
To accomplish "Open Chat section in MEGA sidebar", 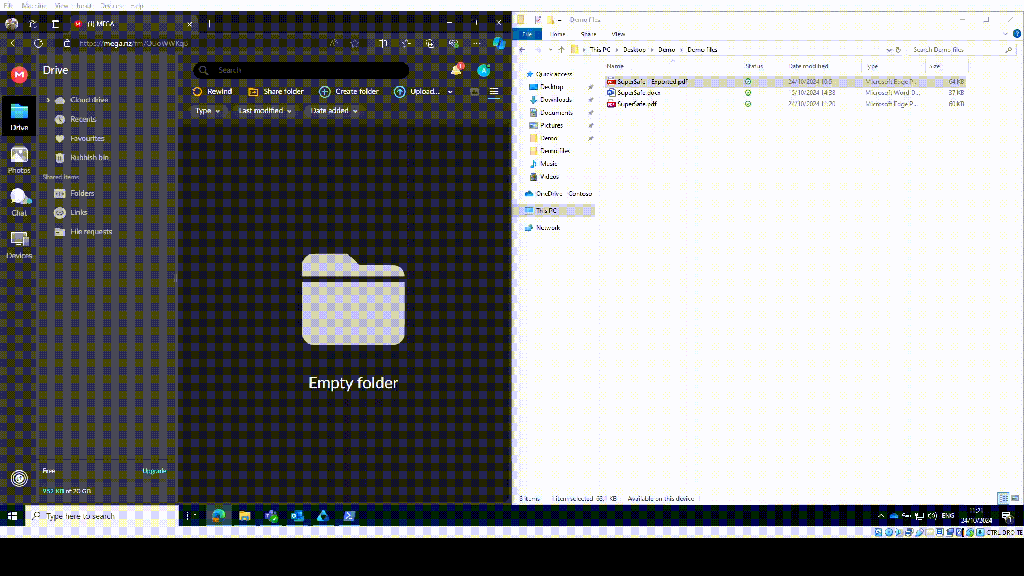I will pos(19,202).
